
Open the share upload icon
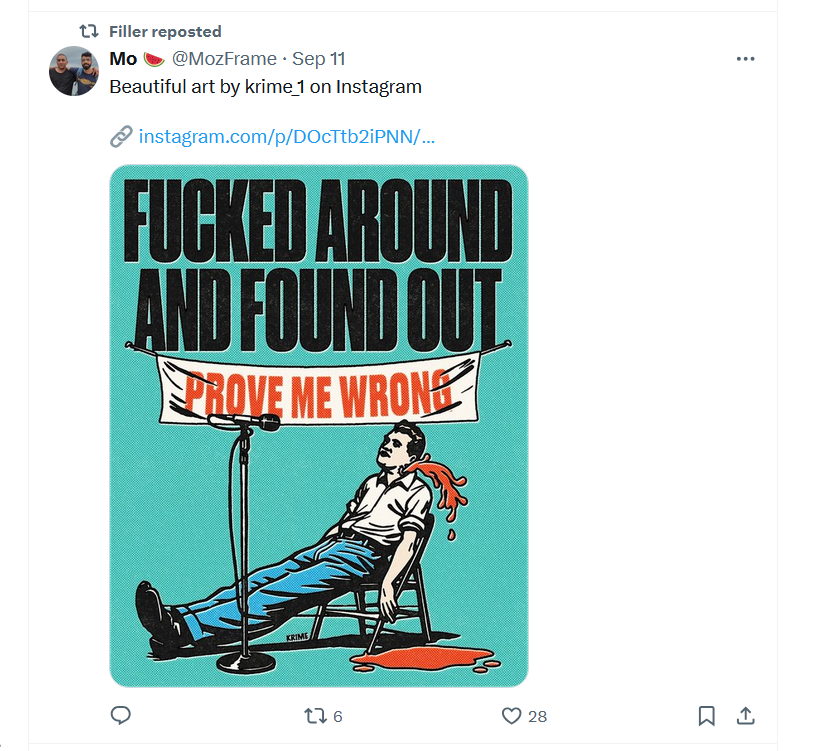pos(745,716)
